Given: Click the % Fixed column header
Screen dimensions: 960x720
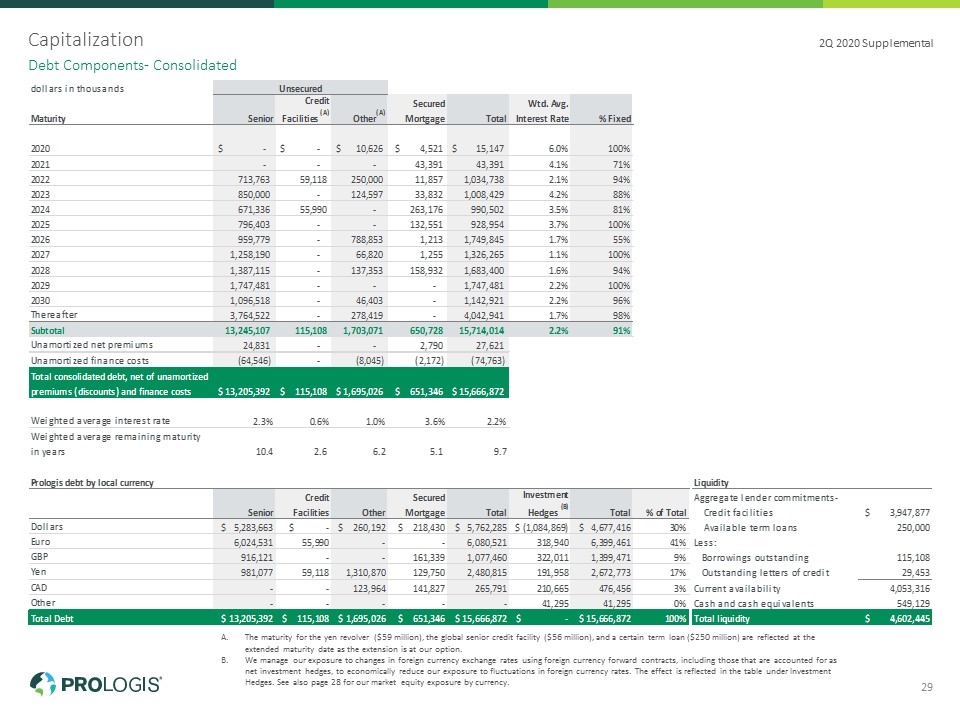Looking at the screenshot, I should click(615, 119).
